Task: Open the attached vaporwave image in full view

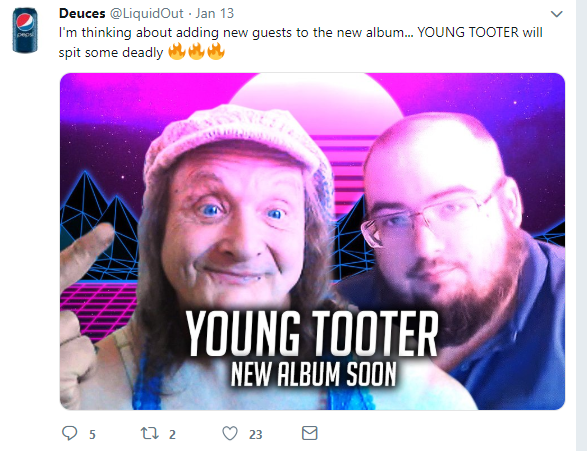Action: (312, 241)
